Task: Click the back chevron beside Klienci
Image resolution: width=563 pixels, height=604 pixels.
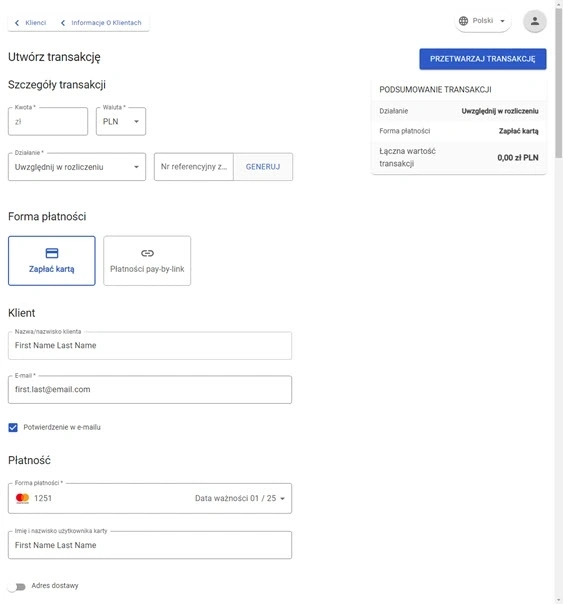Action: (x=17, y=23)
